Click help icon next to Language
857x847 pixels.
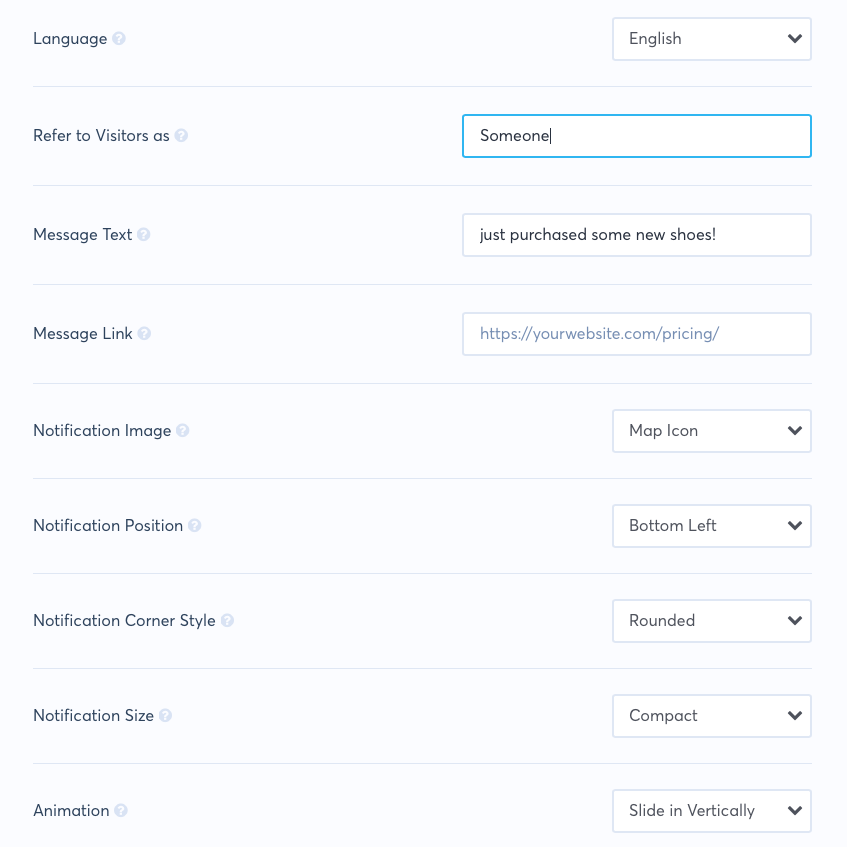click(x=119, y=39)
